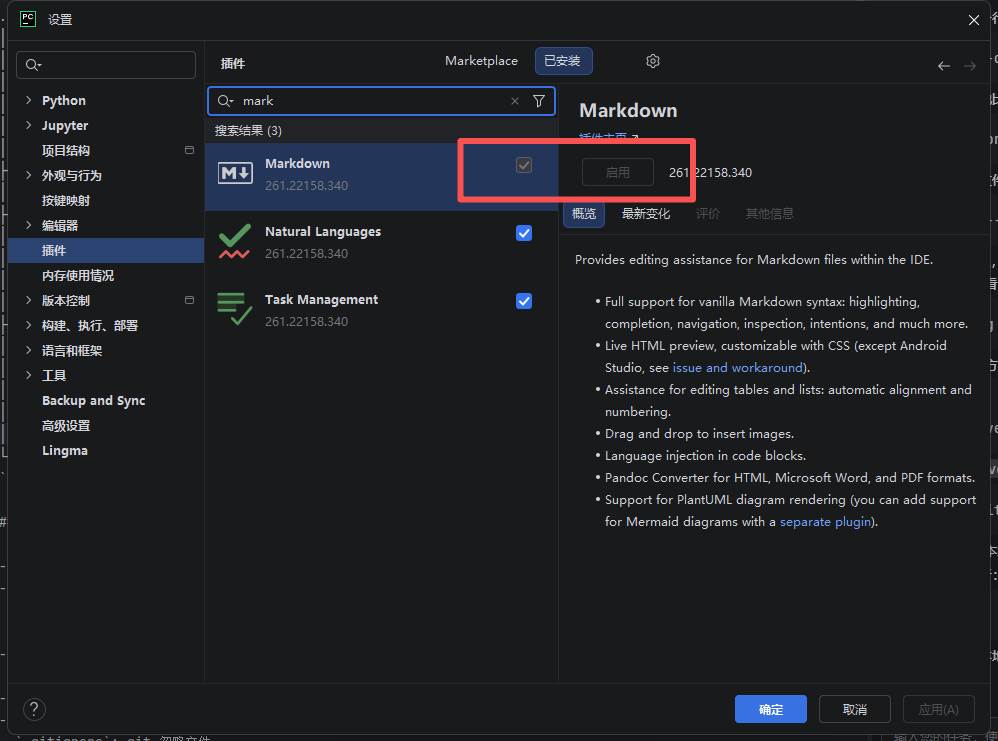Click the PyCharm logo in title bar
The height and width of the screenshot is (741, 998).
(28, 19)
